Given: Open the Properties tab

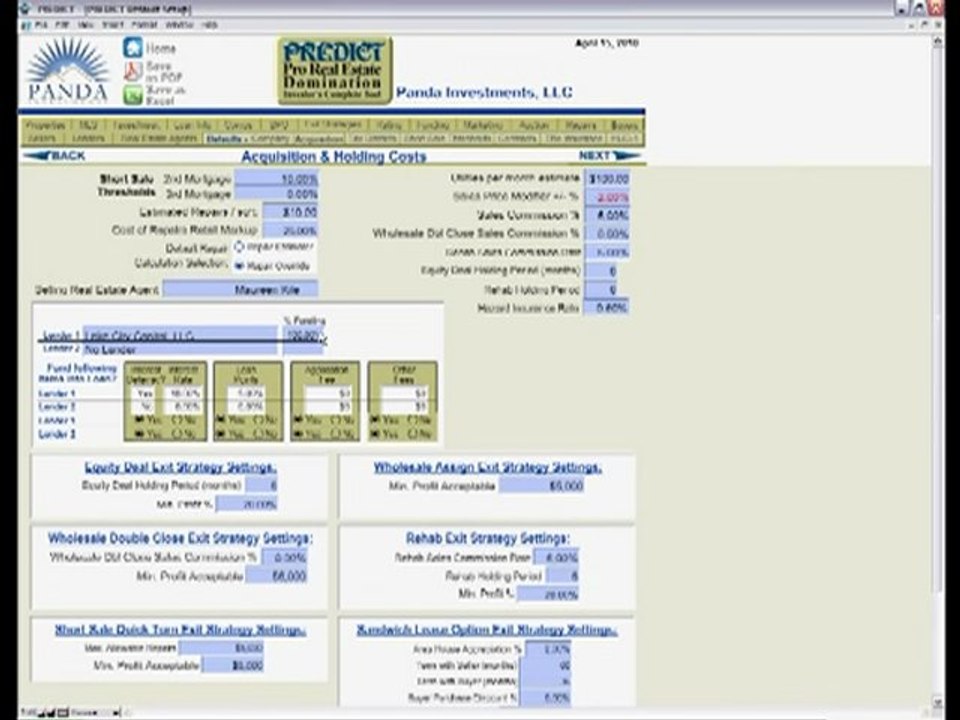Looking at the screenshot, I should click(45, 125).
